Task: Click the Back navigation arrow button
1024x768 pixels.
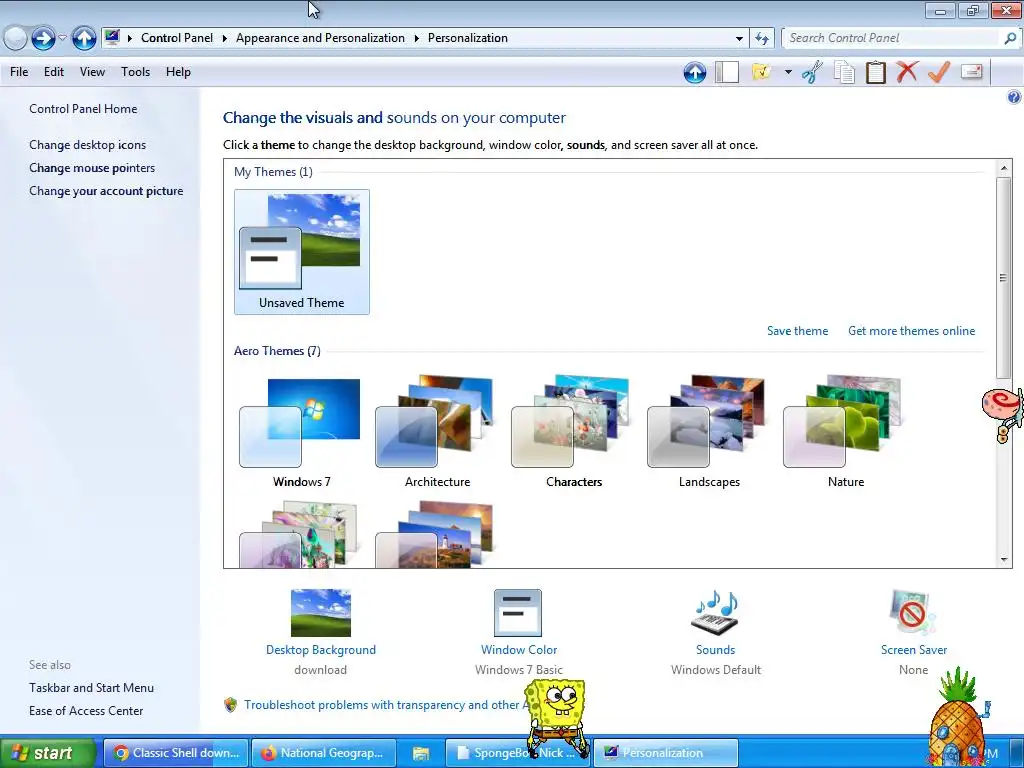Action: (x=15, y=38)
